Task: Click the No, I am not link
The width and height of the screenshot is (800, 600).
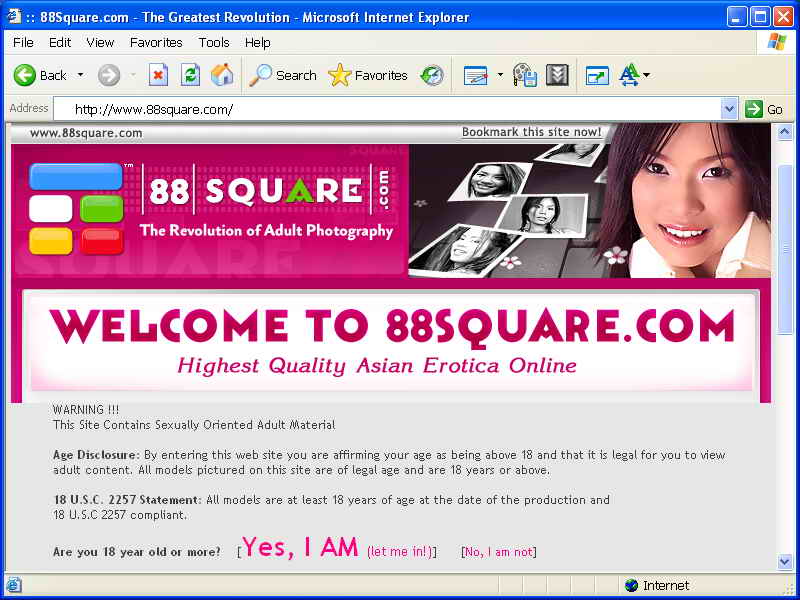Action: 498,552
